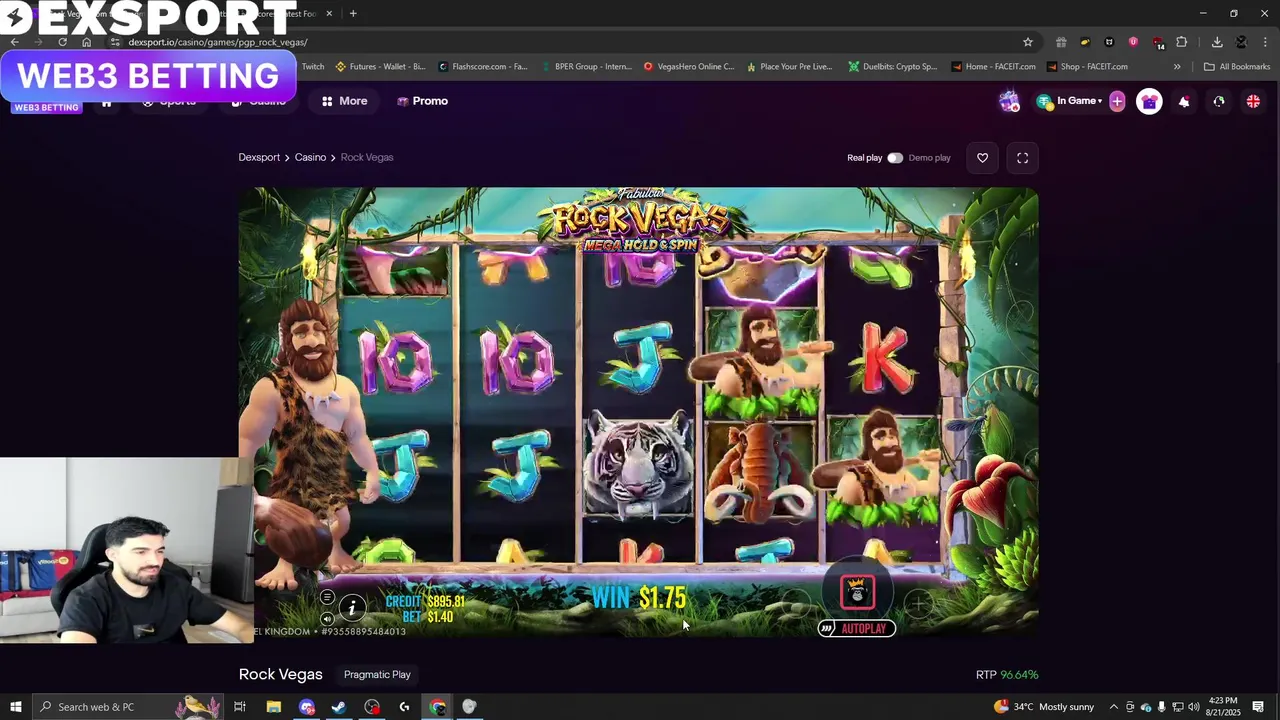Viewport: 1280px width, 720px height.
Task: Go to Casino breadcrumb link
Action: 310,157
